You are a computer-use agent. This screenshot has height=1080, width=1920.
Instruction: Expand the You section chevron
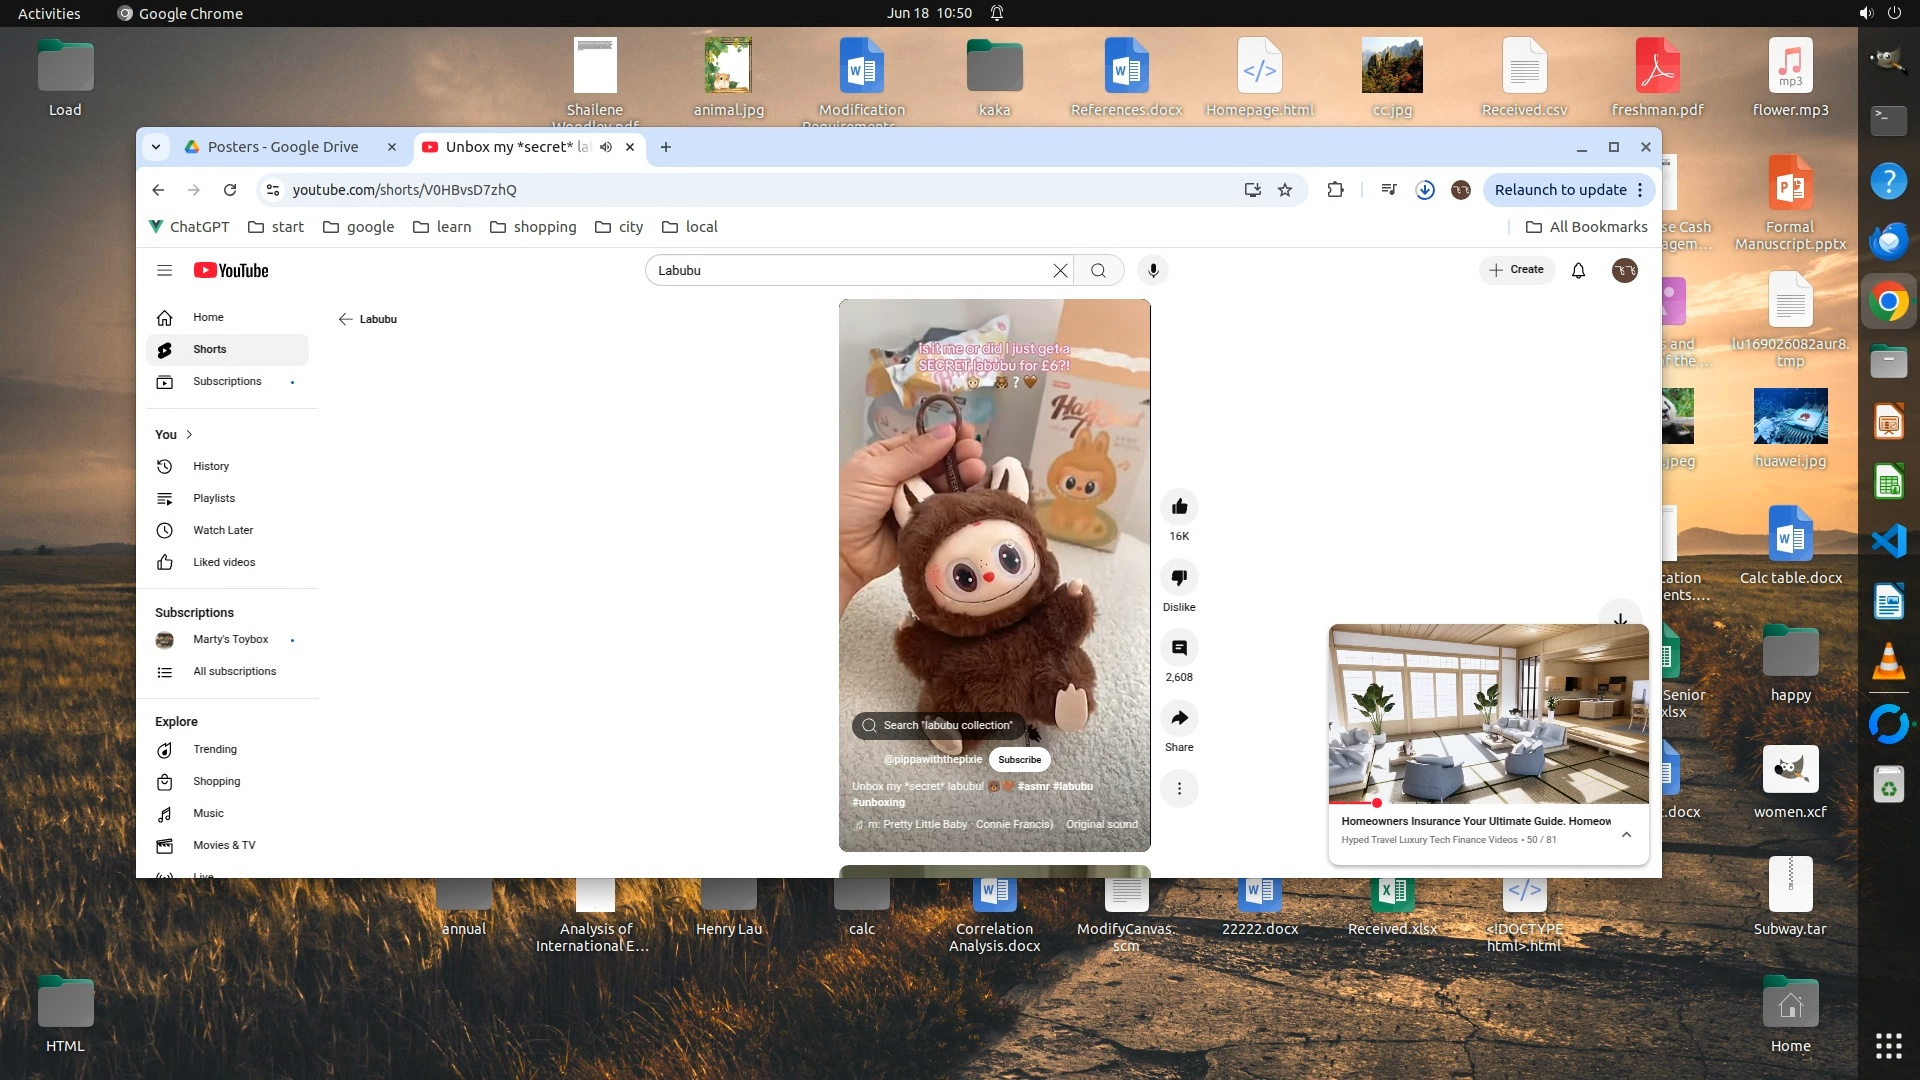point(189,434)
